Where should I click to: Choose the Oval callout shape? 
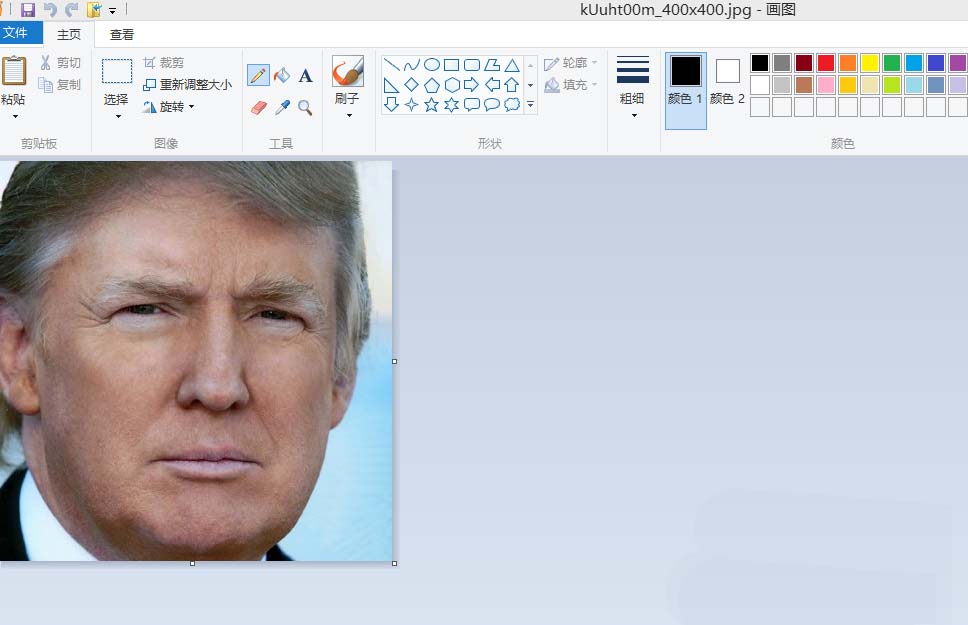click(x=492, y=105)
